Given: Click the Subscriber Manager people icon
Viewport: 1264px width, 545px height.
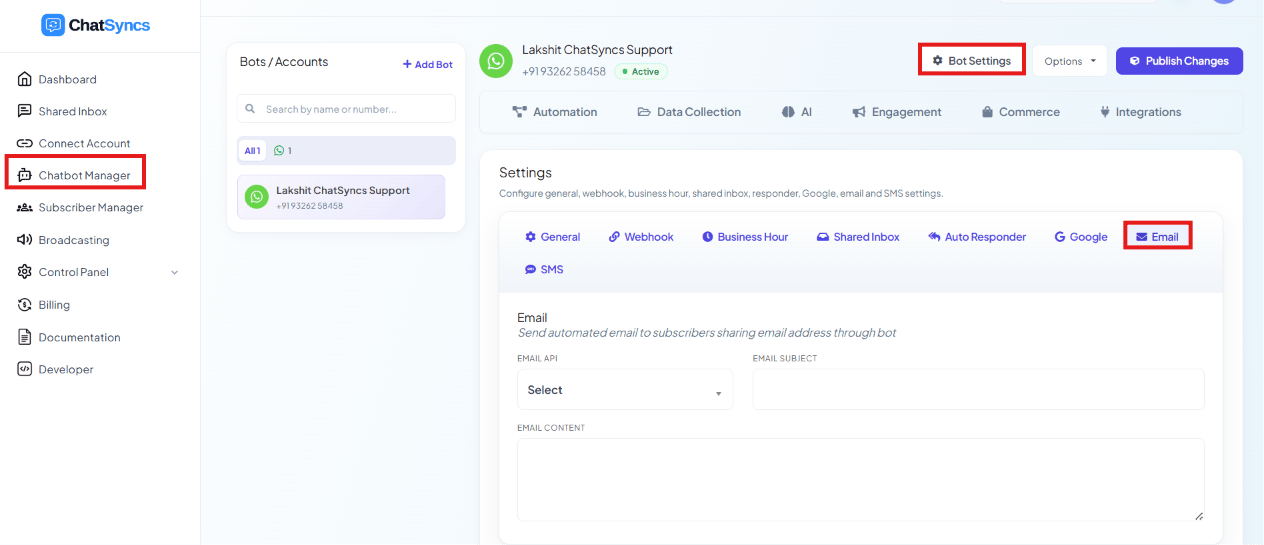Looking at the screenshot, I should pyautogui.click(x=25, y=208).
